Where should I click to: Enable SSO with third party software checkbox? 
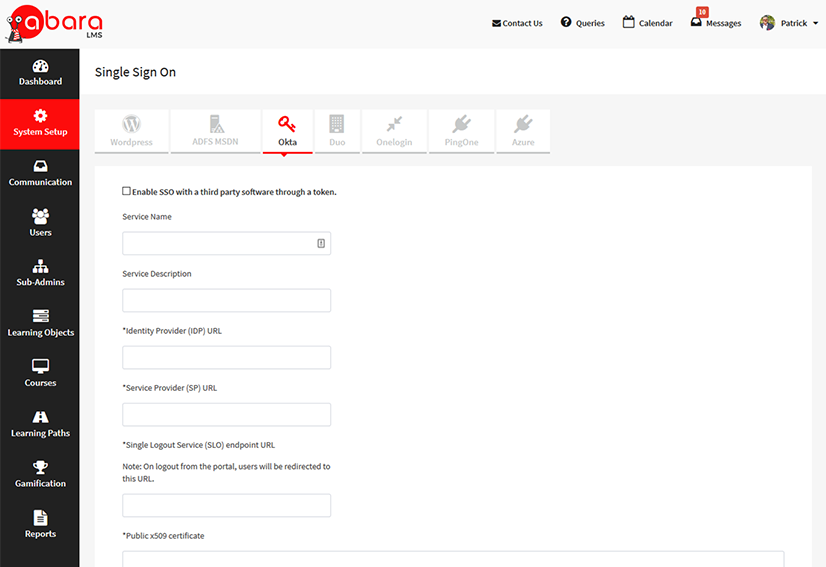[126, 191]
